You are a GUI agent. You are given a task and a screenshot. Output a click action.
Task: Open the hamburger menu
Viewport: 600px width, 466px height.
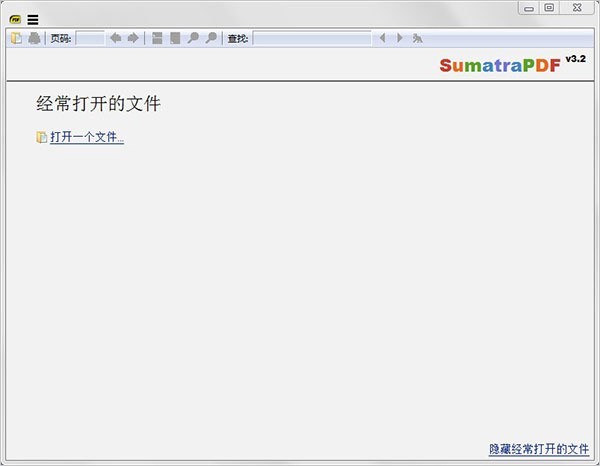click(33, 19)
